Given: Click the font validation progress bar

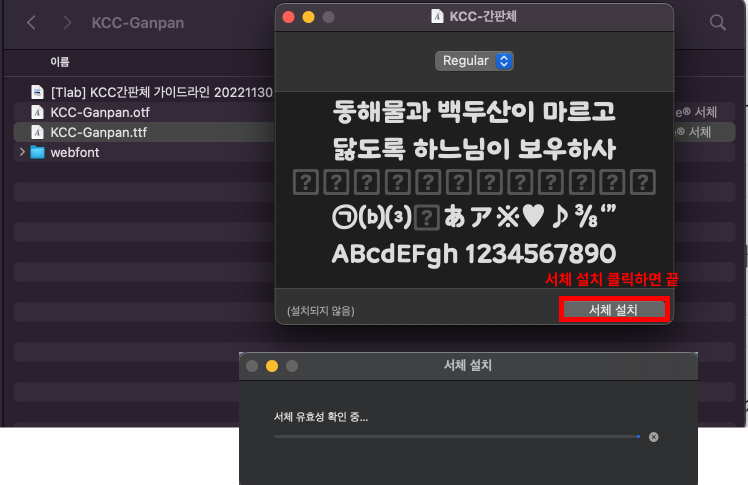Looking at the screenshot, I should click(x=457, y=436).
